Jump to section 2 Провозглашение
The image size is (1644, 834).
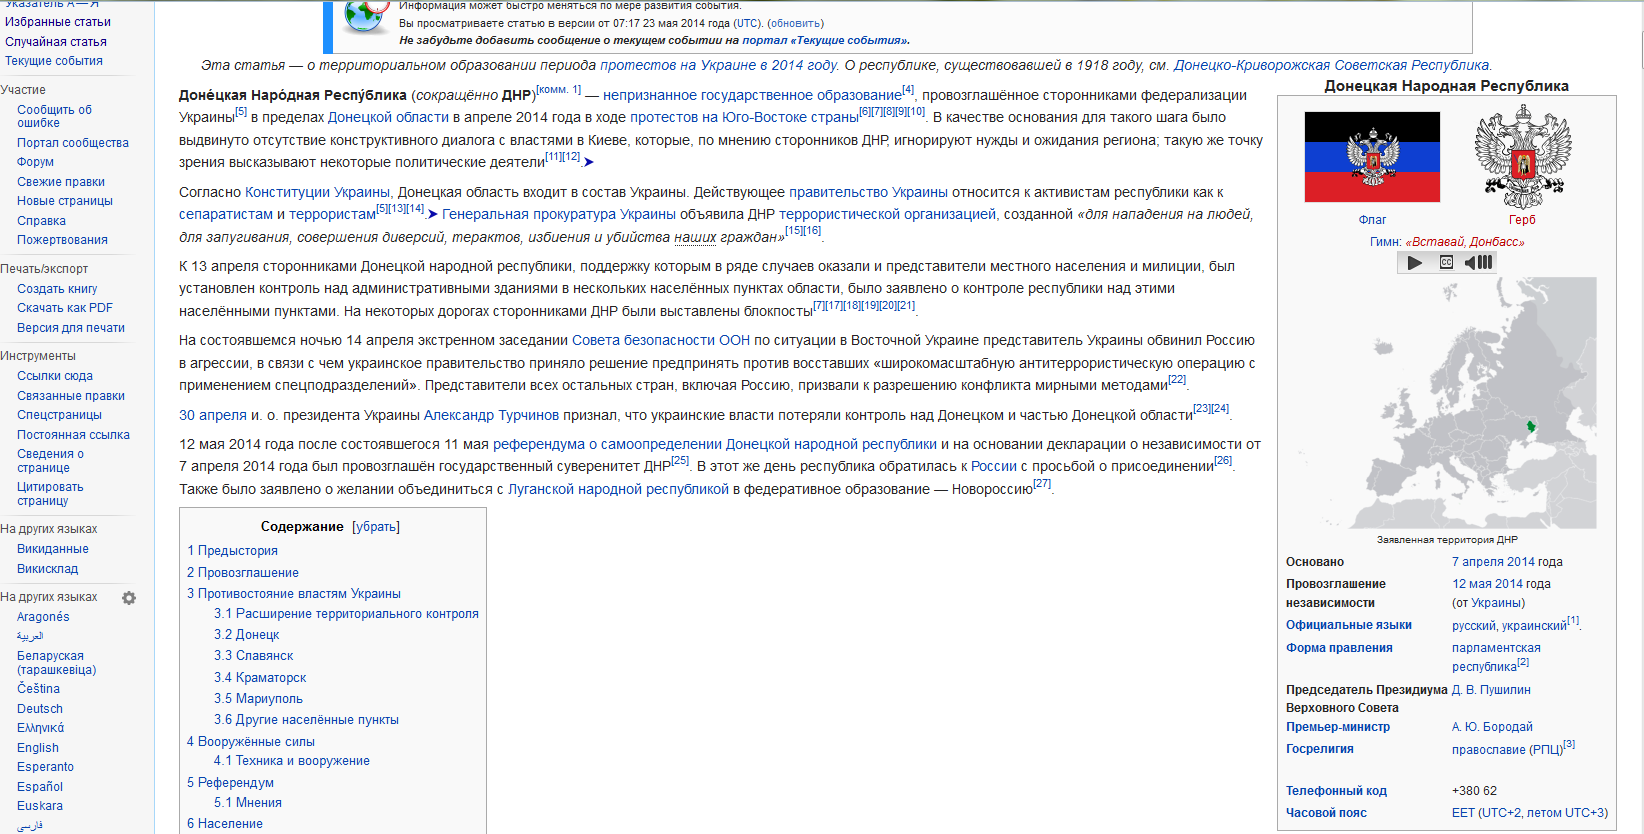[x=243, y=573]
